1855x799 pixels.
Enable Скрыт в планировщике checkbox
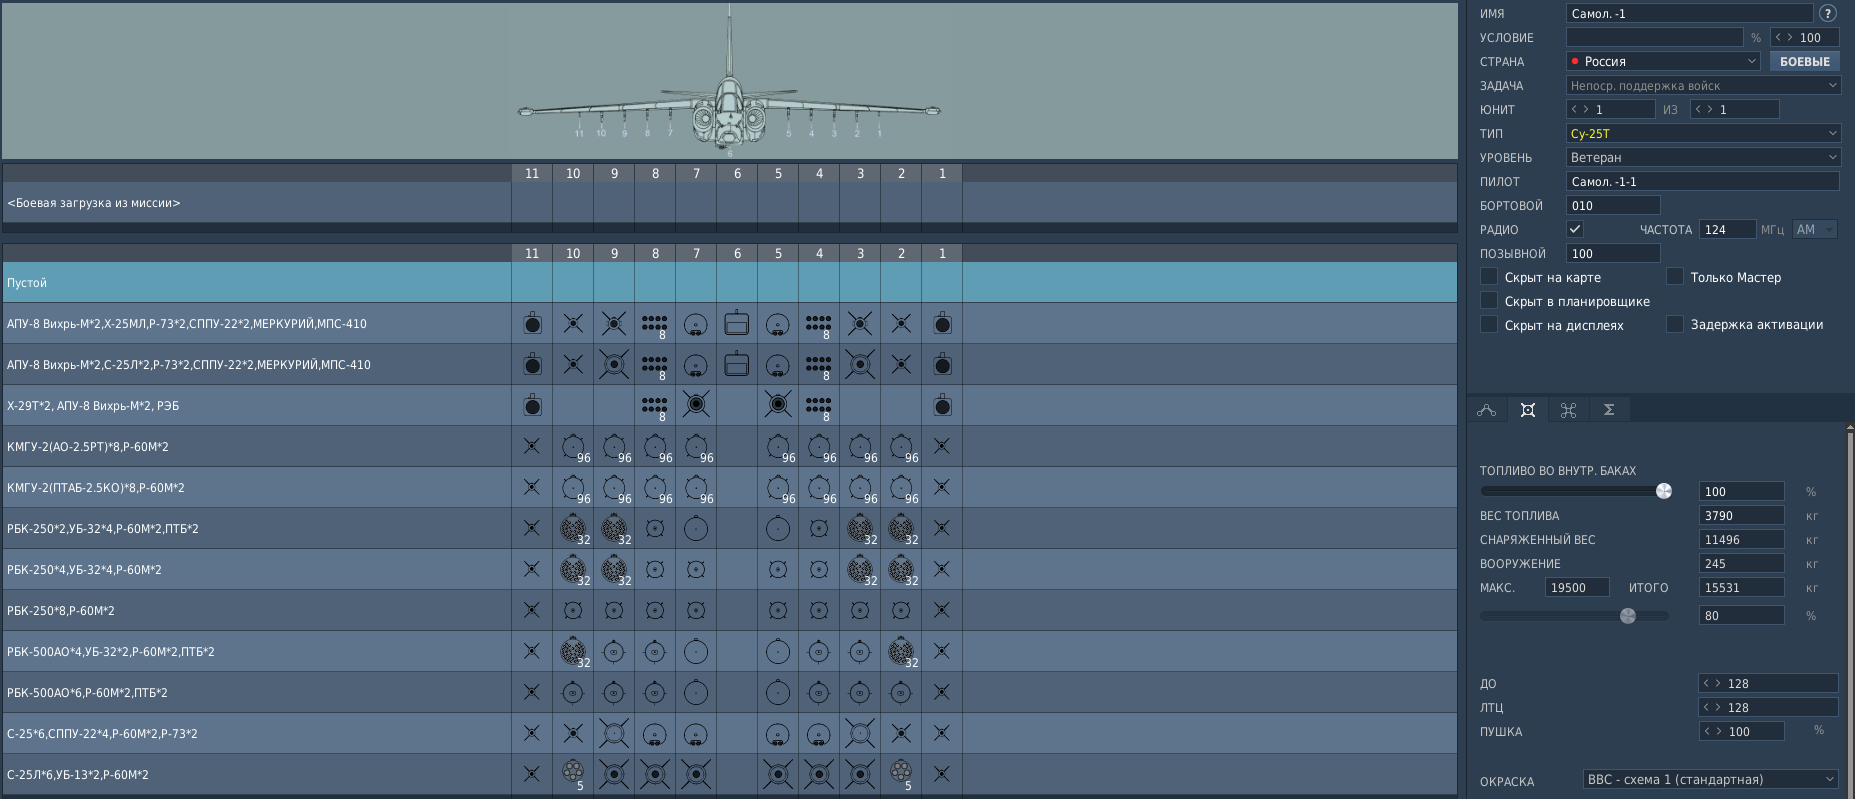click(1489, 301)
